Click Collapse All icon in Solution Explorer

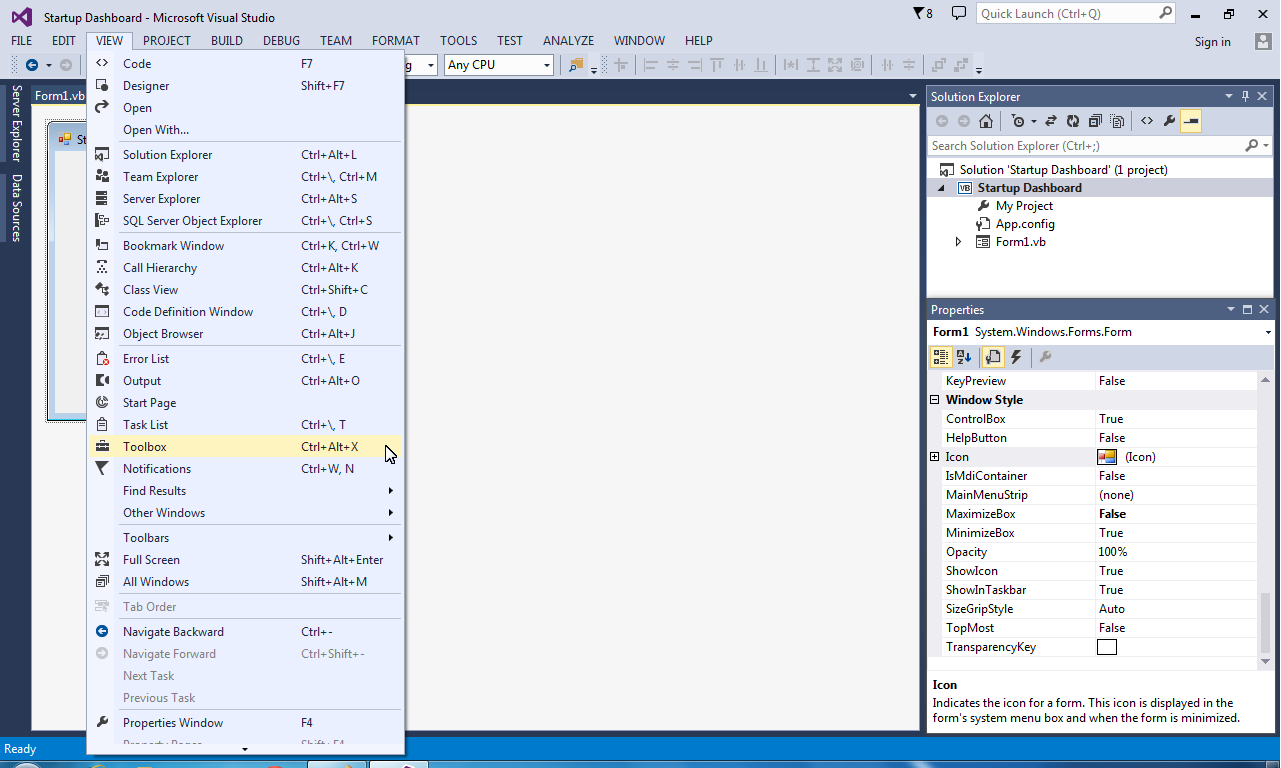pos(1095,121)
